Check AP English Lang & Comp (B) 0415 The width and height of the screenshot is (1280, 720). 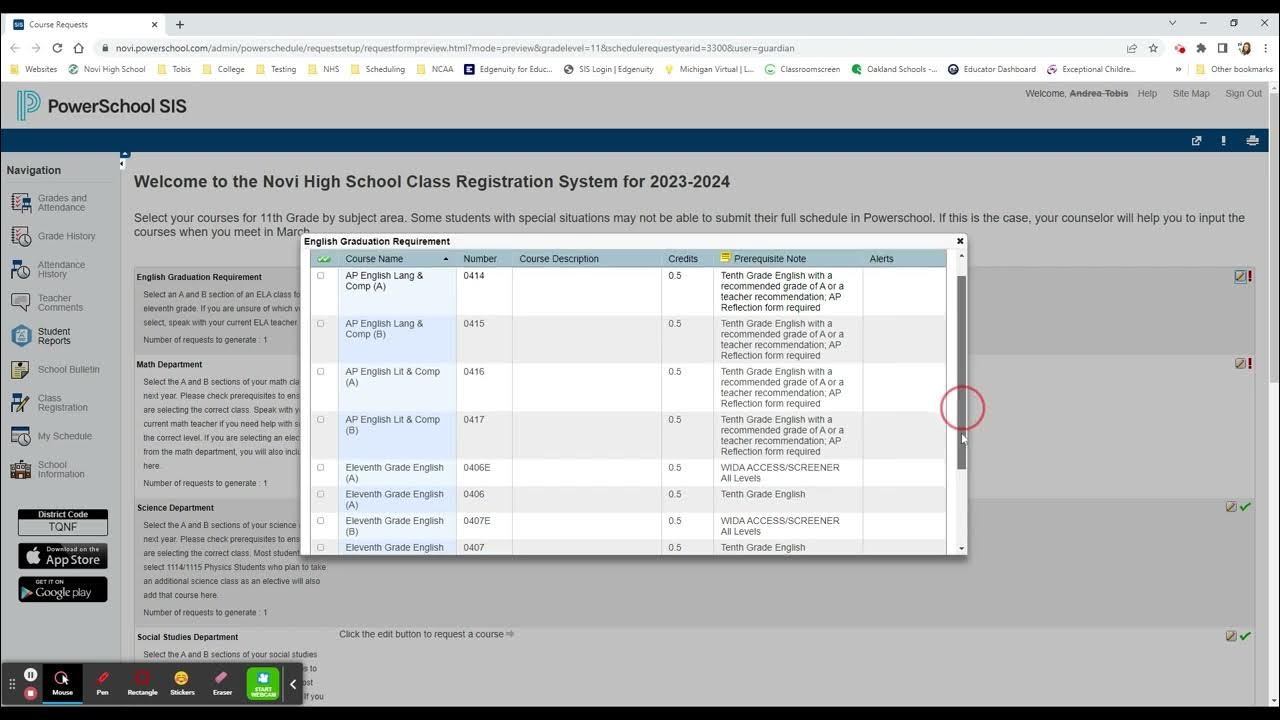coord(321,324)
